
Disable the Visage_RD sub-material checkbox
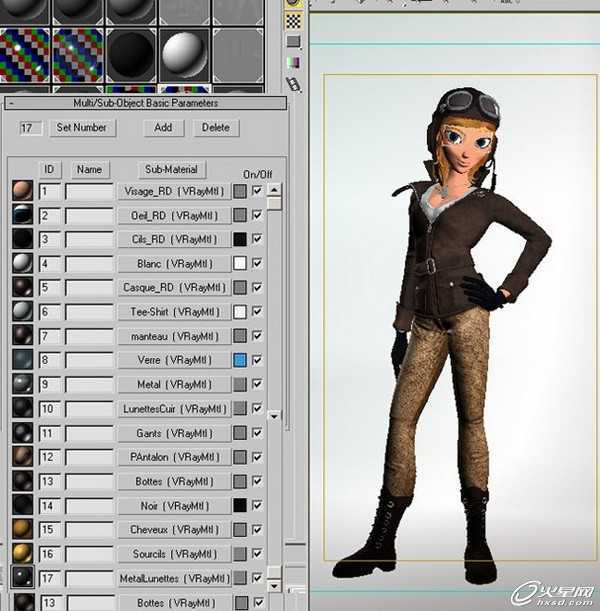click(257, 191)
